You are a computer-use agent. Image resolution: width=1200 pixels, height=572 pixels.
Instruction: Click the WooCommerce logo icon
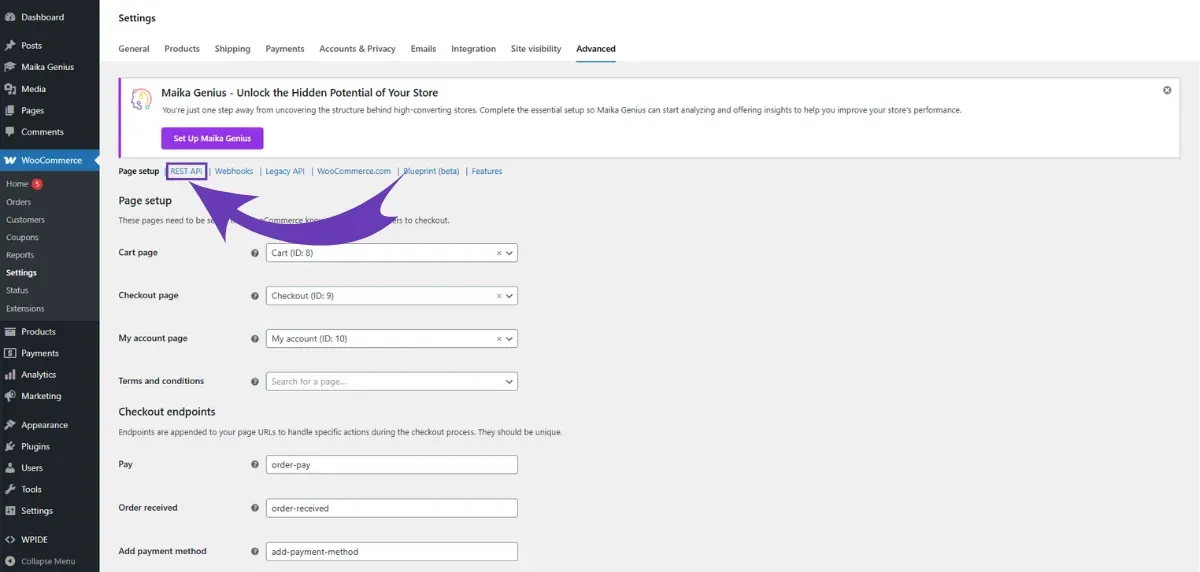point(10,160)
